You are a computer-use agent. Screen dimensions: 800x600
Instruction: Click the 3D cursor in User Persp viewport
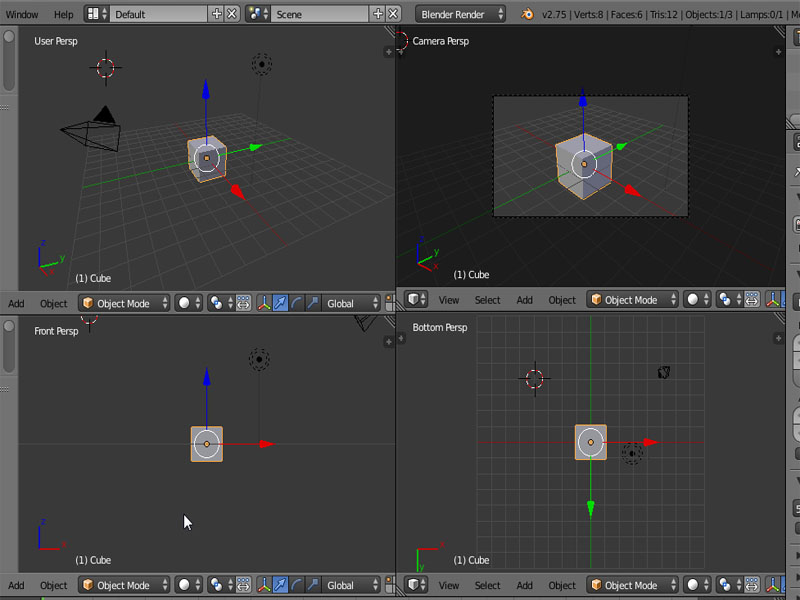point(106,67)
